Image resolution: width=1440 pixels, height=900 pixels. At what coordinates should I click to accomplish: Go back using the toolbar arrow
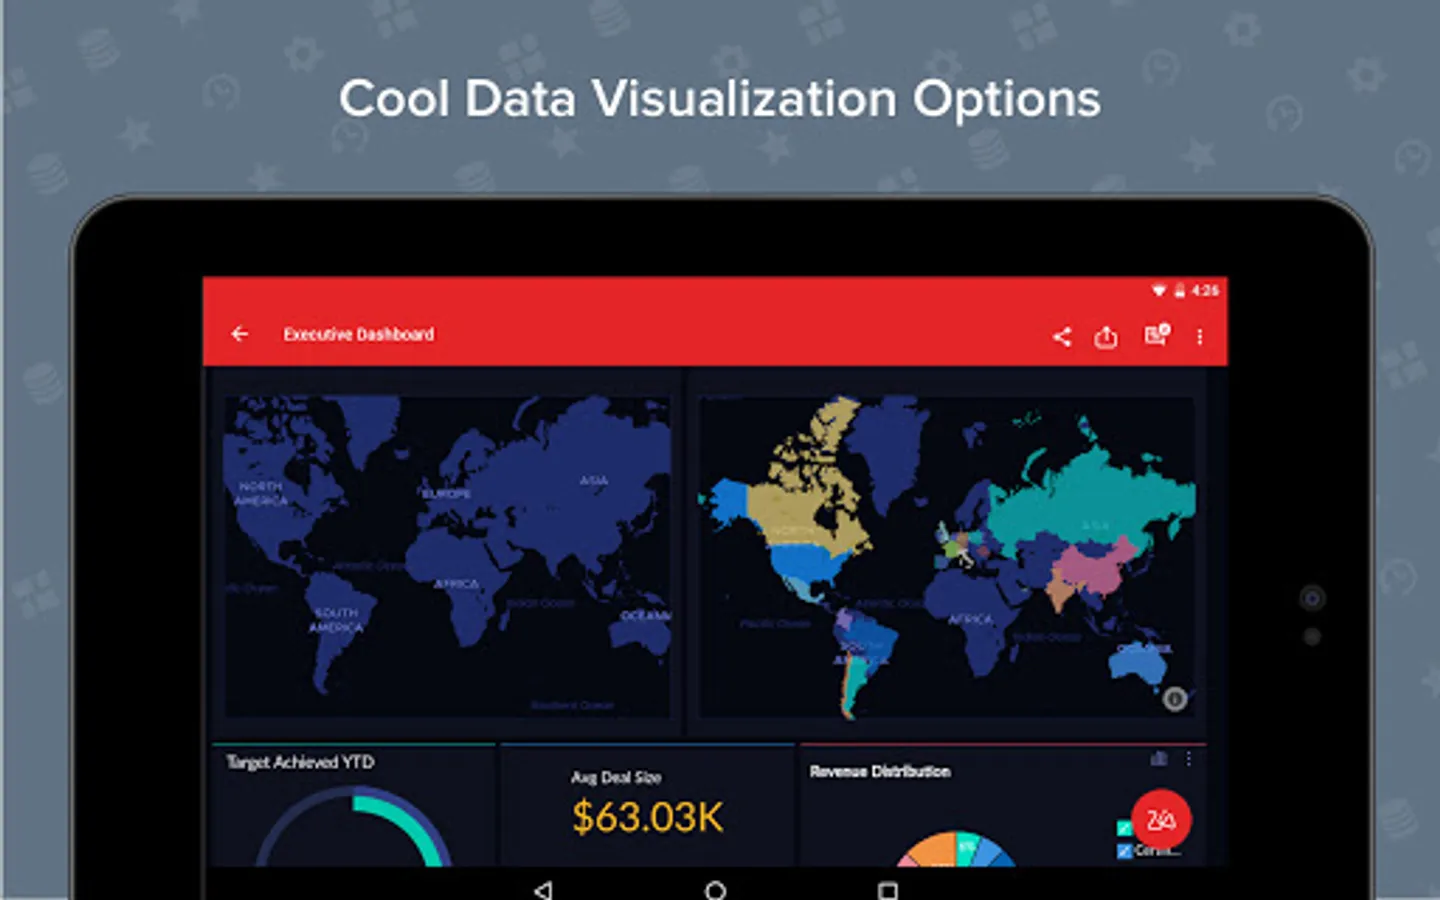tap(240, 334)
